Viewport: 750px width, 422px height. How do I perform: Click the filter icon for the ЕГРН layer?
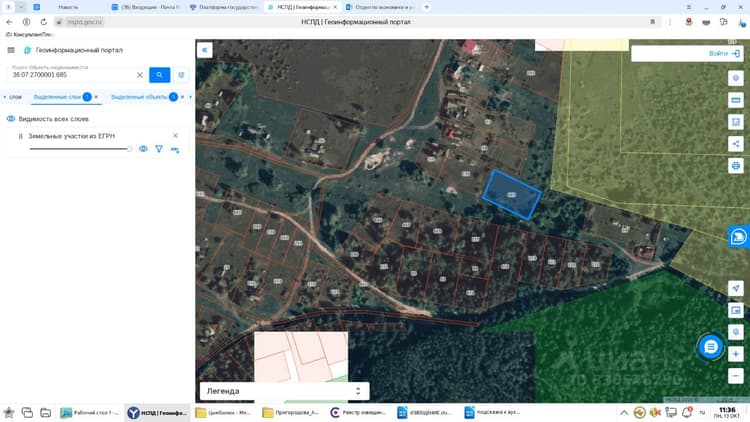(159, 149)
